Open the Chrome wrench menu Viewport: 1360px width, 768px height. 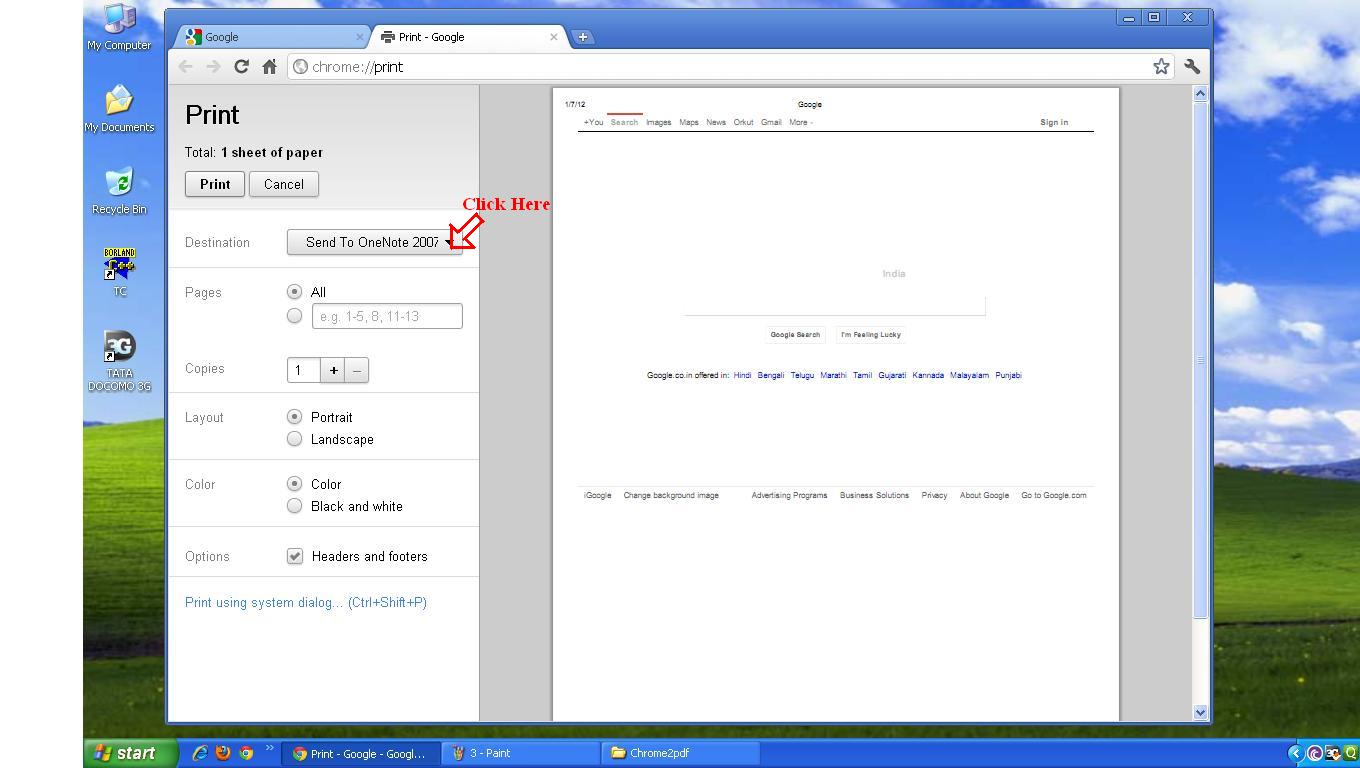1192,66
